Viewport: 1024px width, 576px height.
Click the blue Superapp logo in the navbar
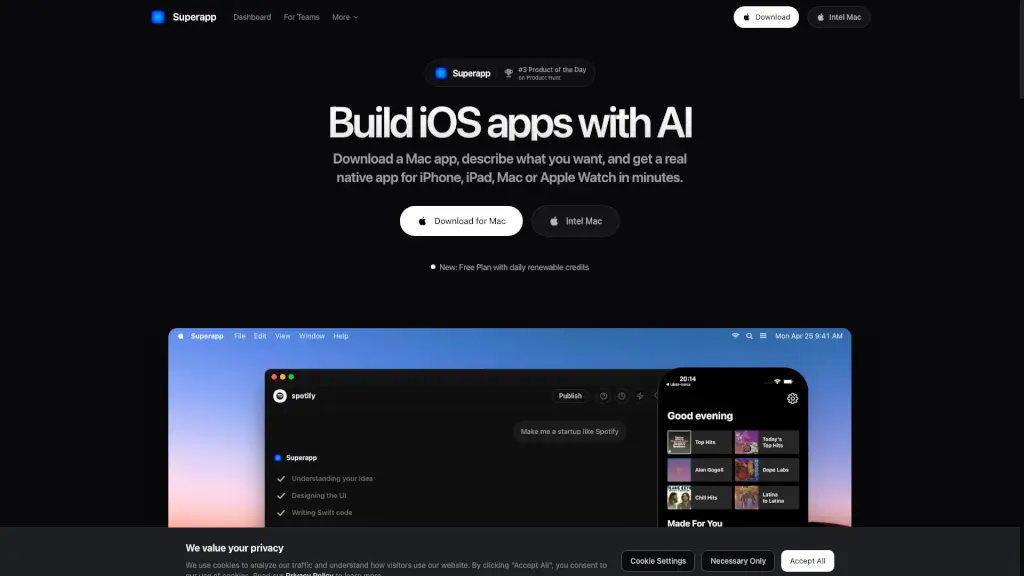[158, 17]
